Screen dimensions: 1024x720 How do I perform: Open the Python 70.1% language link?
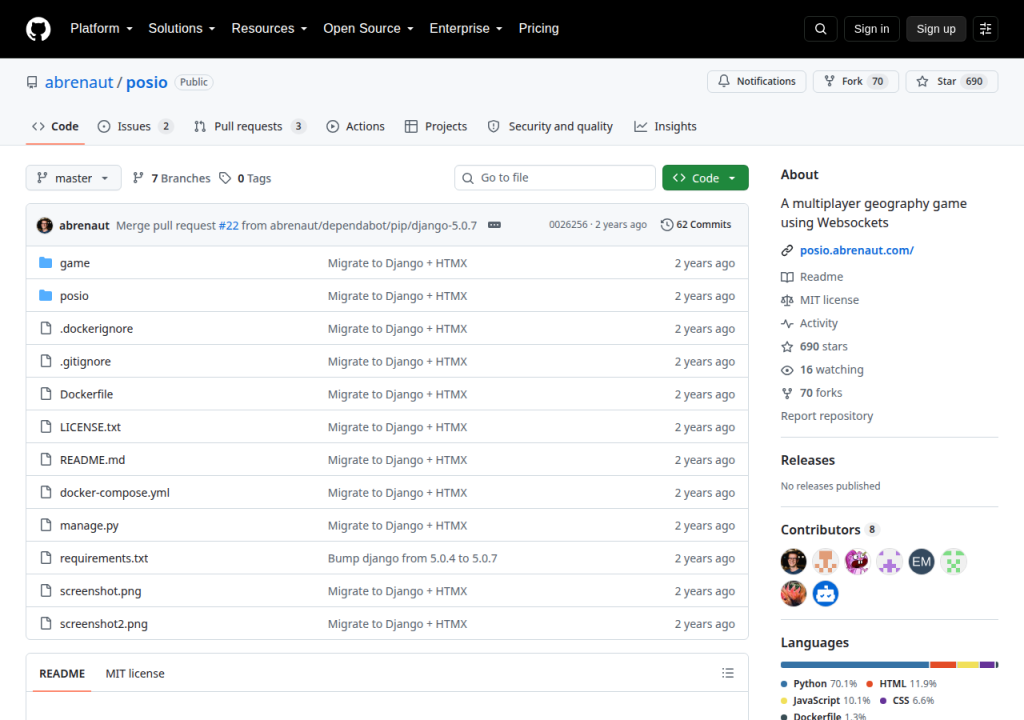click(819, 683)
